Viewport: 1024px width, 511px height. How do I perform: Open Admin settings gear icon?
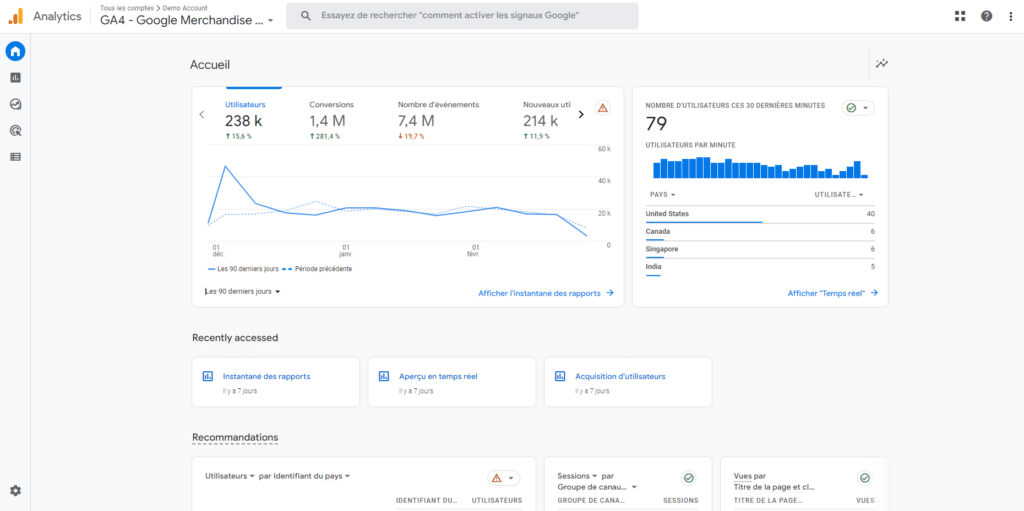pos(15,490)
